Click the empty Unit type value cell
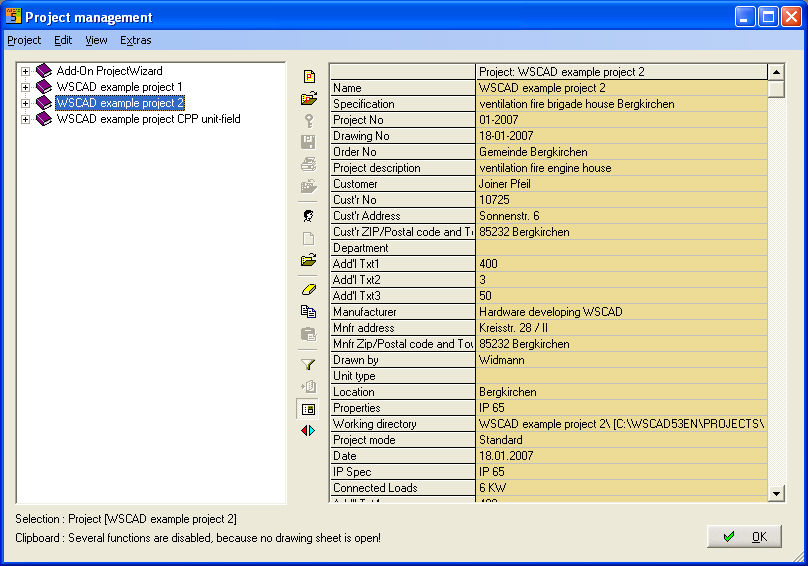This screenshot has width=808, height=566. pyautogui.click(x=621, y=375)
